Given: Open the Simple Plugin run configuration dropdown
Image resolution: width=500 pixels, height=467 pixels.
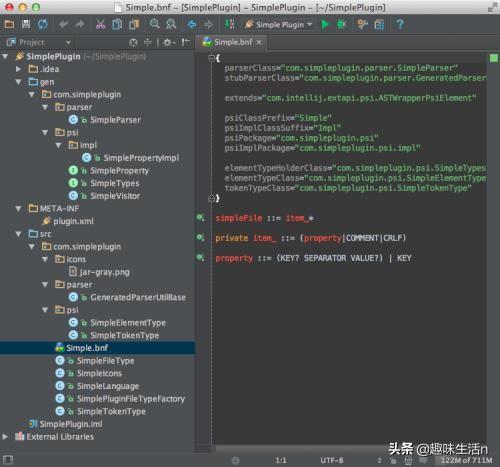Looking at the screenshot, I should [x=279, y=25].
